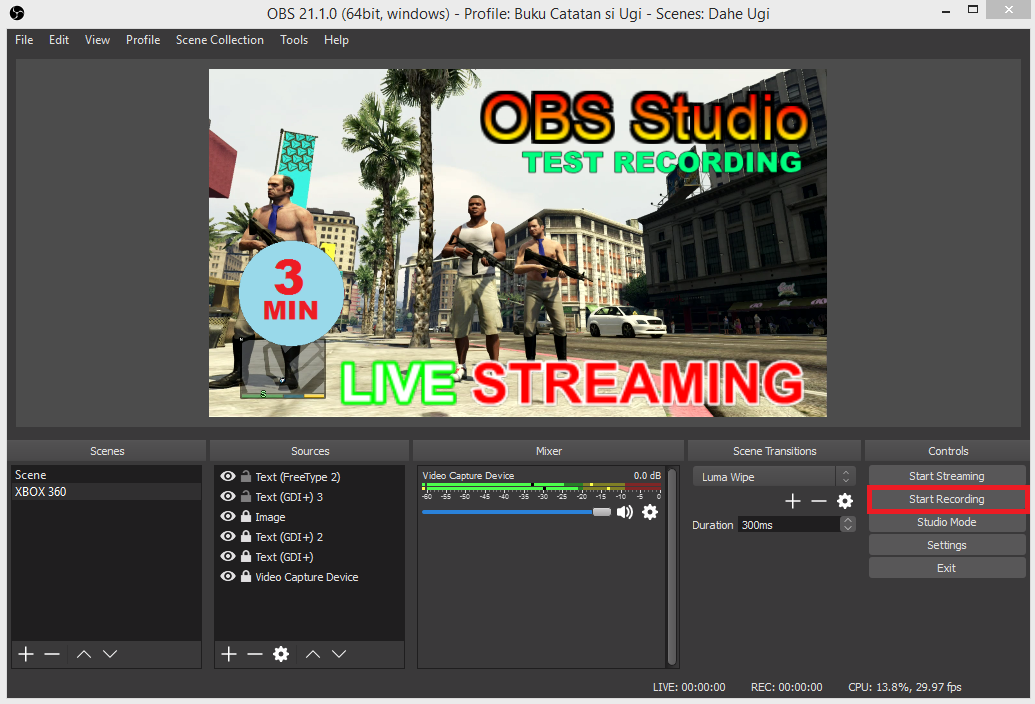Open transition properties gear icon
This screenshot has height=704, width=1035.
tap(845, 501)
